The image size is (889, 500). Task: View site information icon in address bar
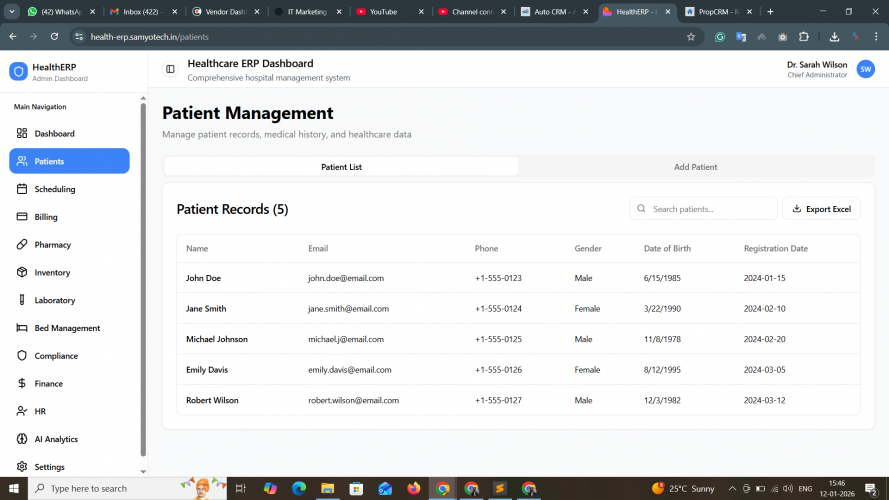79,37
